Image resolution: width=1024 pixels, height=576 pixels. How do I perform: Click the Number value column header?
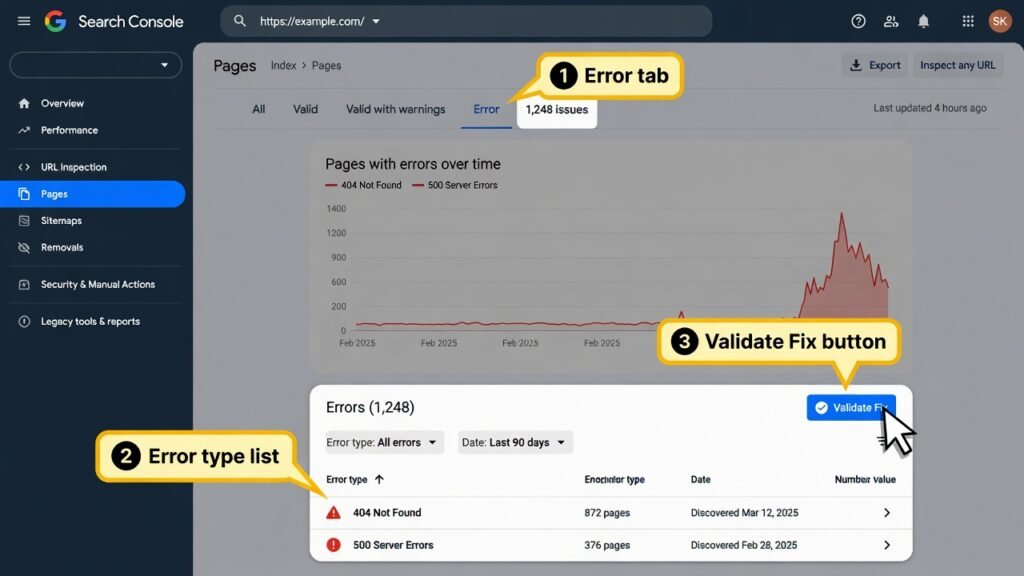tap(865, 479)
